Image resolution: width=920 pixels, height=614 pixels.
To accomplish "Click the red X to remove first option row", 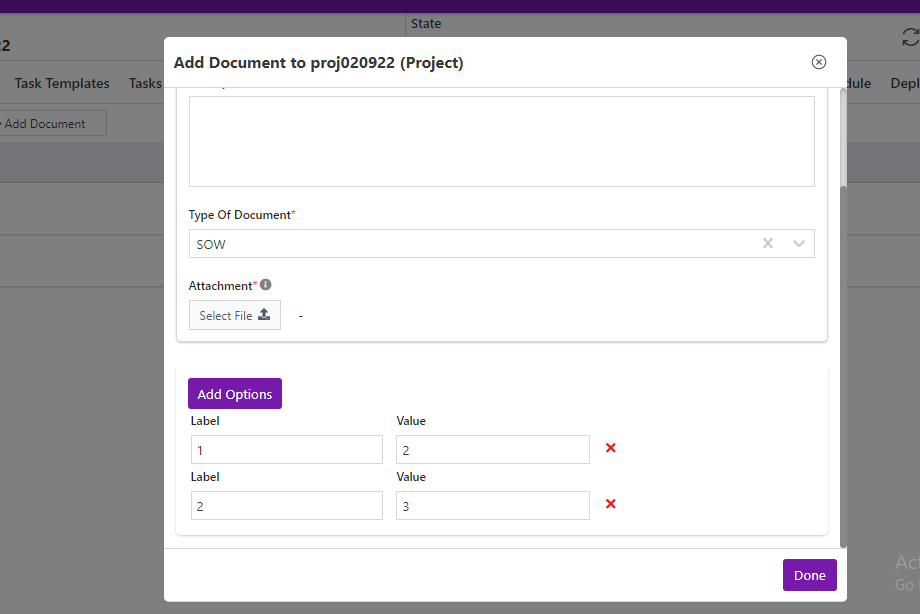I will pyautogui.click(x=610, y=448).
